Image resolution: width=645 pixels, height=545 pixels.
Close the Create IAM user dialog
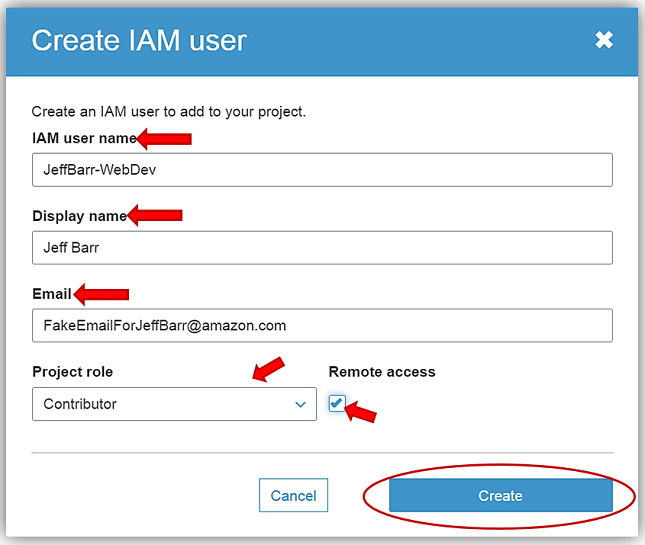604,40
